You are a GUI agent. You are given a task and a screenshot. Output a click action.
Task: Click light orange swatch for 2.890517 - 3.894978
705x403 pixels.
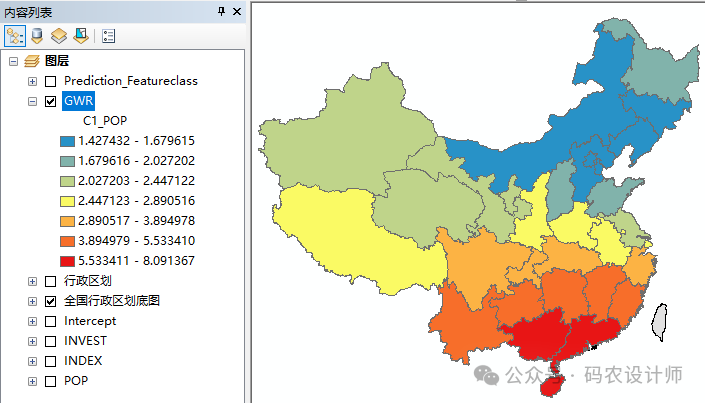coord(67,221)
